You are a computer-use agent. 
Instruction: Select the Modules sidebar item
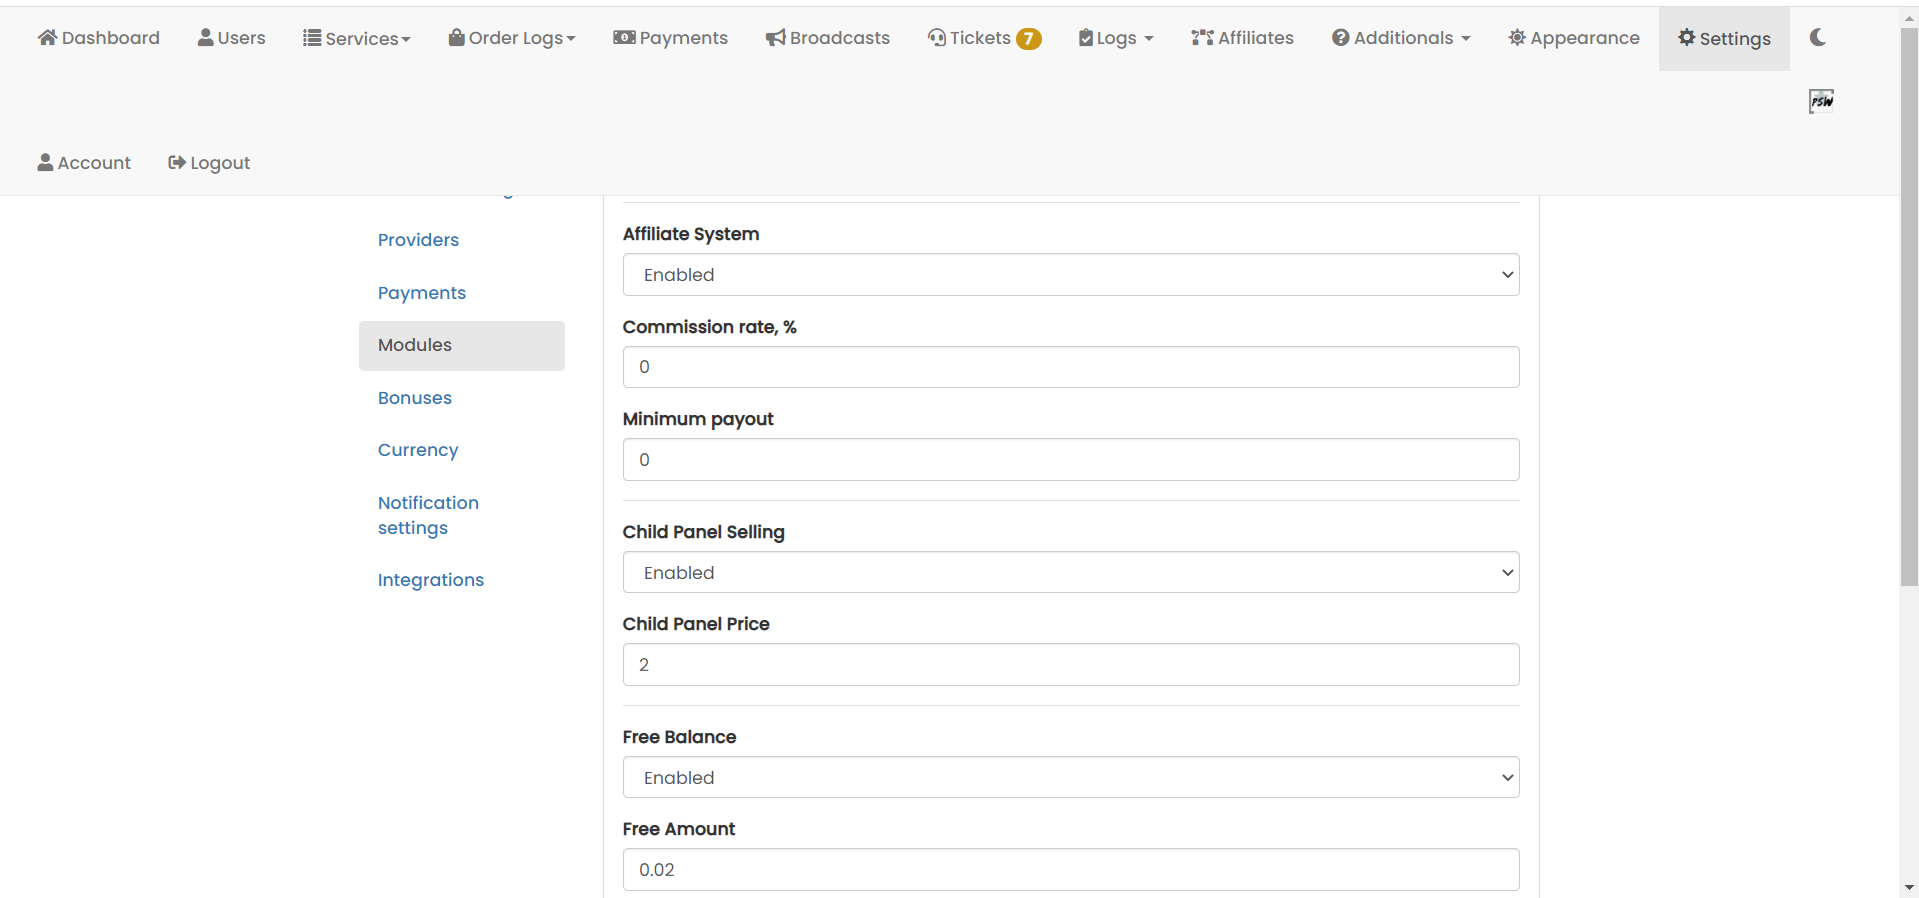click(462, 345)
